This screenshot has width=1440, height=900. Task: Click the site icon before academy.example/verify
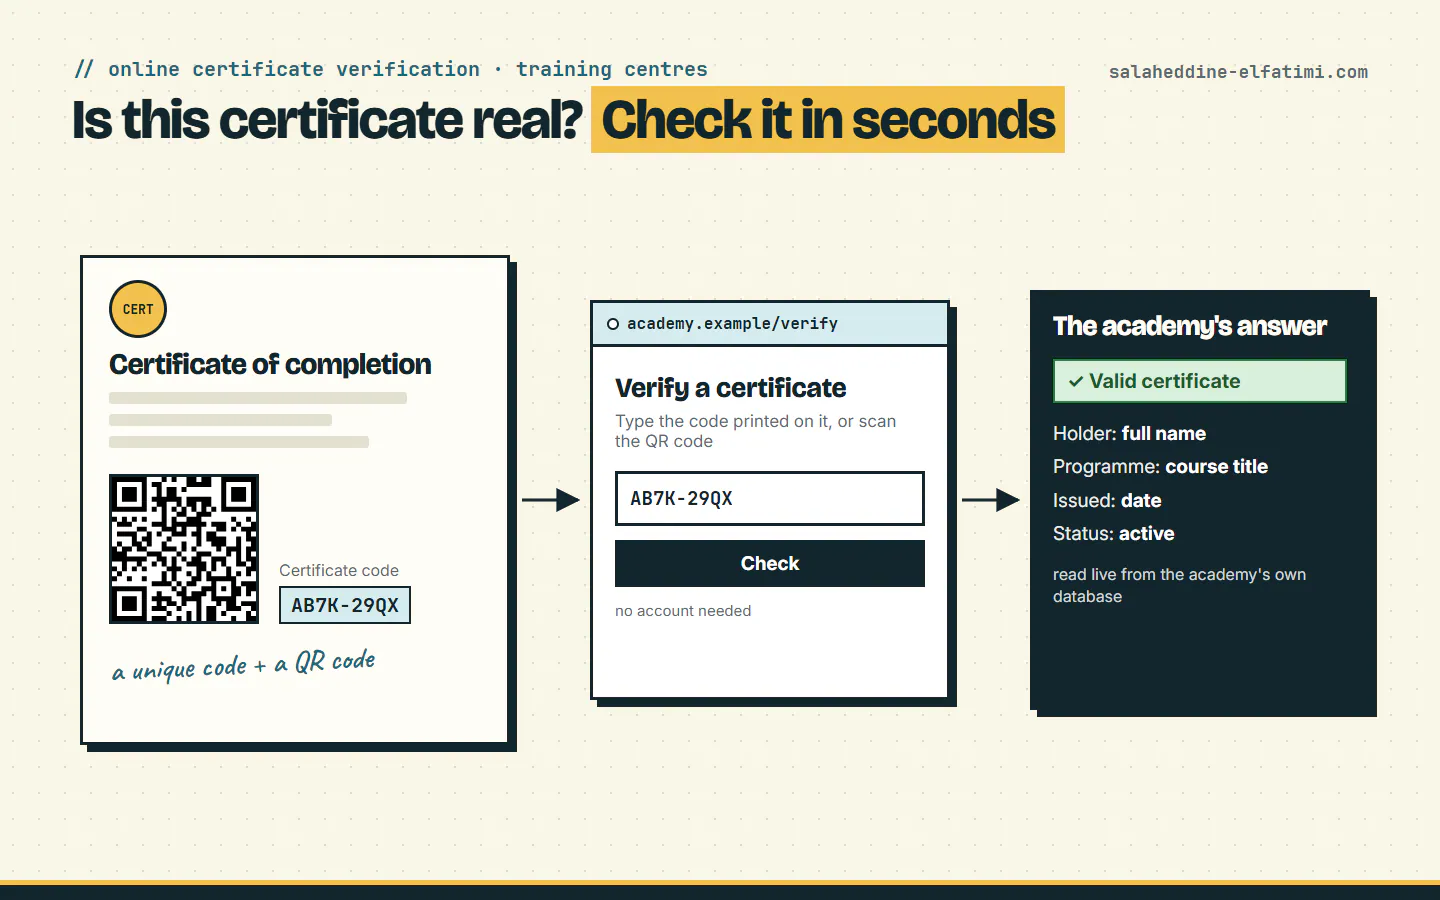click(x=613, y=324)
